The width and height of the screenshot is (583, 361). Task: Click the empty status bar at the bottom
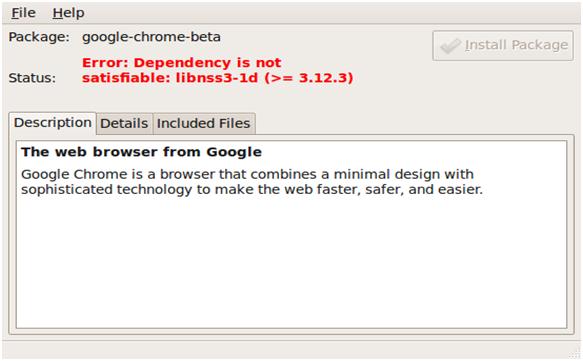(284, 350)
